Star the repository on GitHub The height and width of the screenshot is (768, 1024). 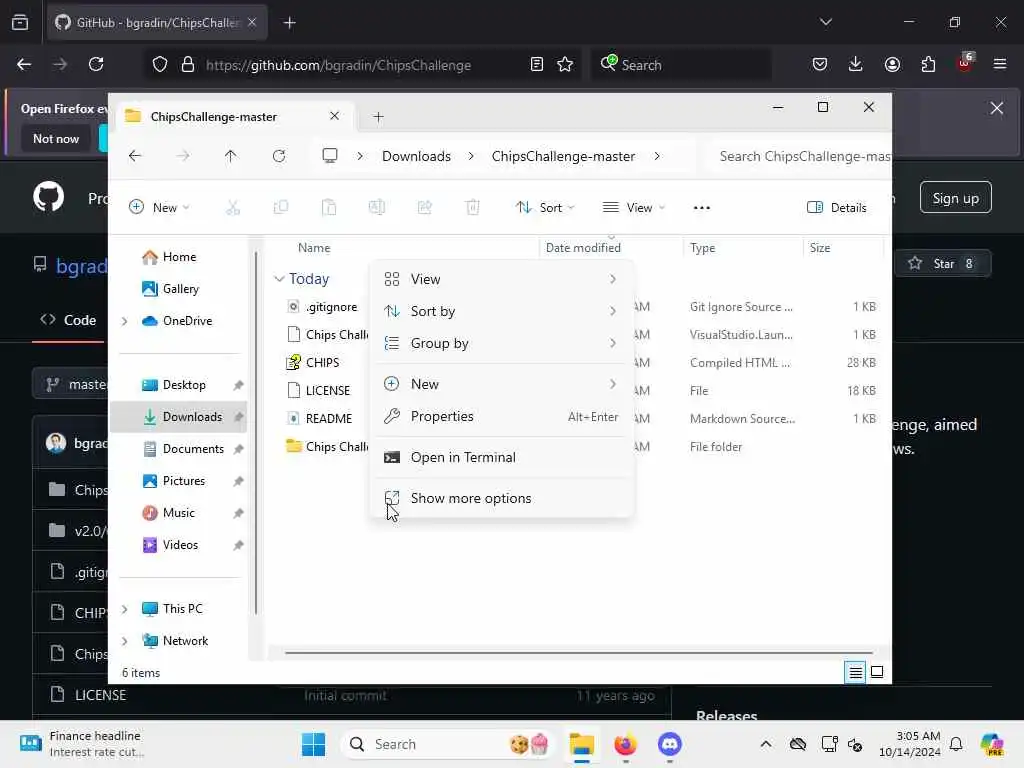pos(942,264)
